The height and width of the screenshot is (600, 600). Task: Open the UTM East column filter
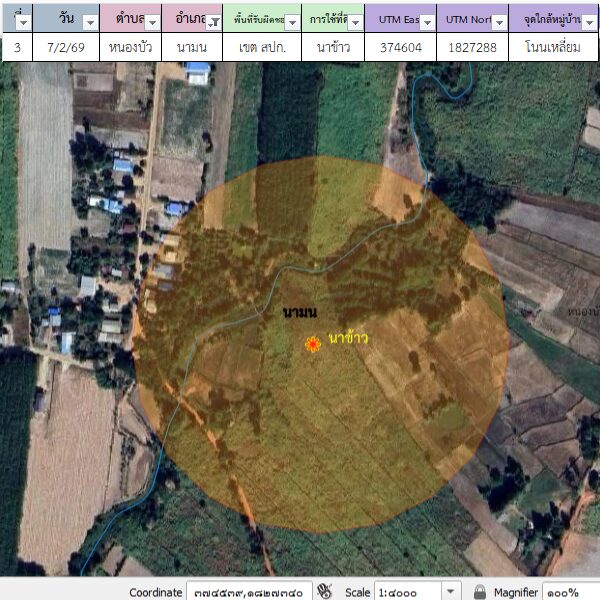[x=426, y=22]
